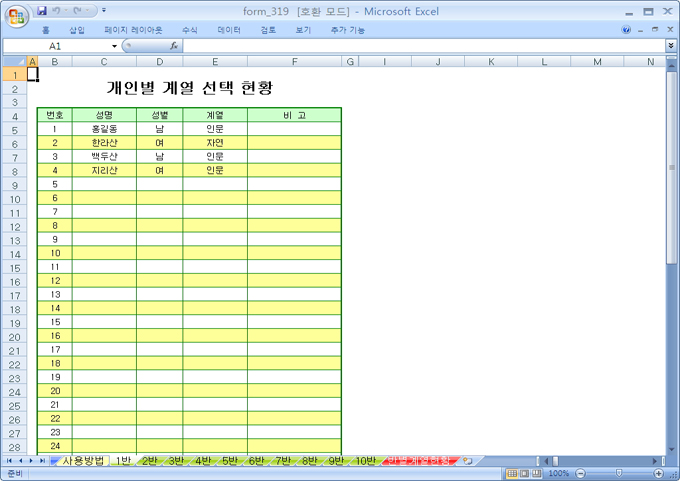Viewport: 680px width, 481px height.
Task: Click the Save icon in quick access toolbar
Action: tap(43, 11)
